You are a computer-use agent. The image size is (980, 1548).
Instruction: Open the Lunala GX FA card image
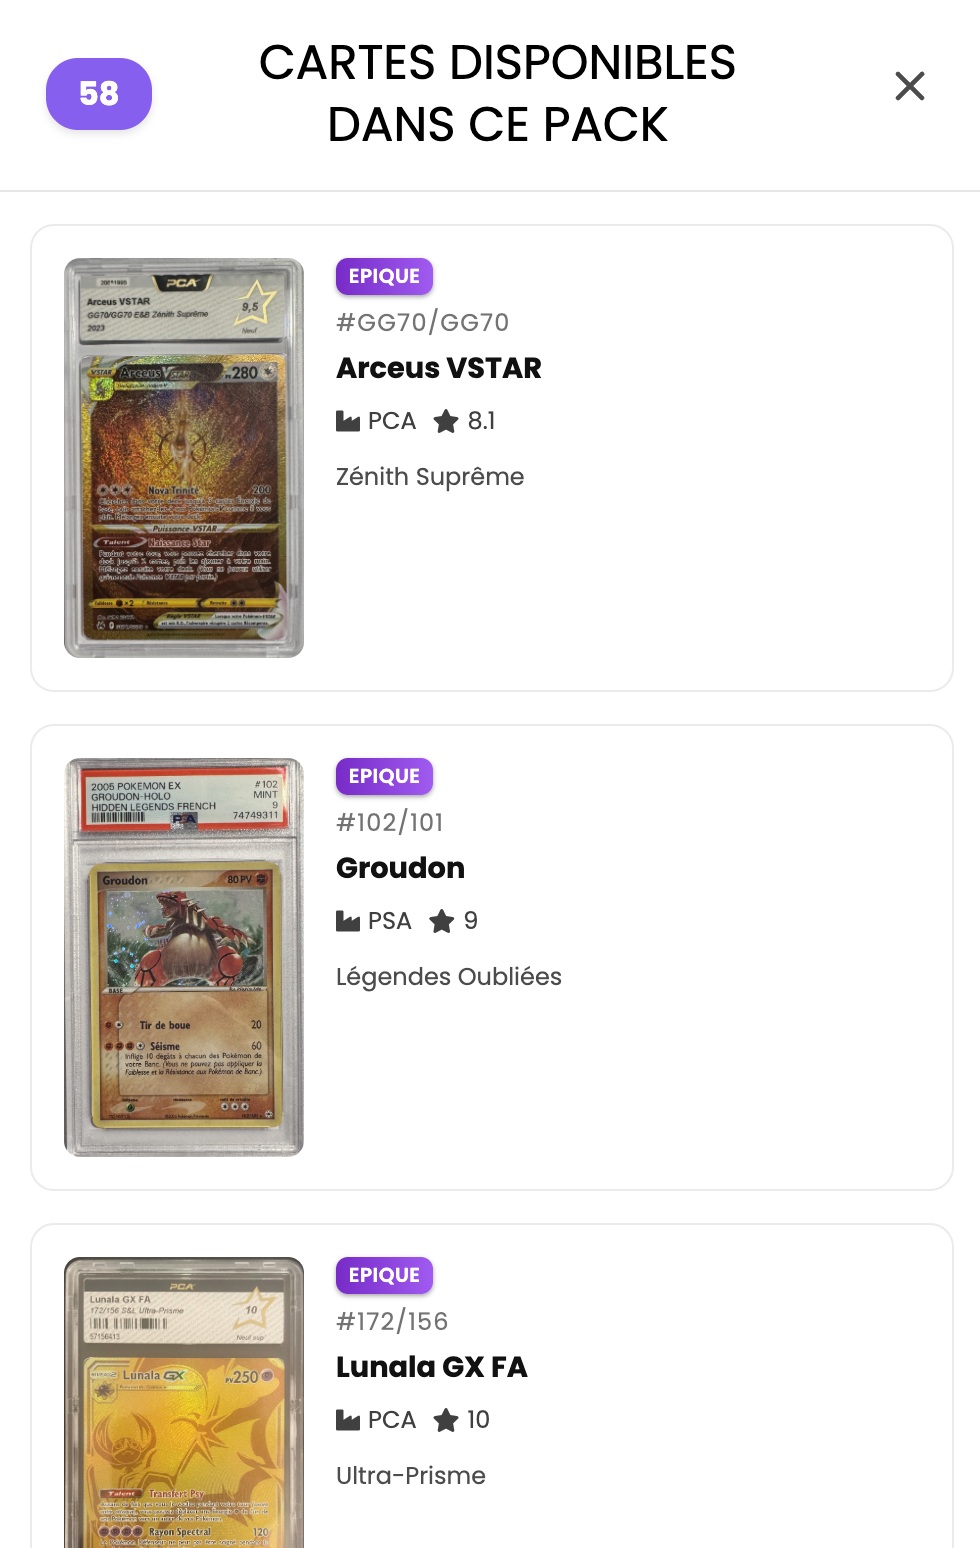point(184,1402)
